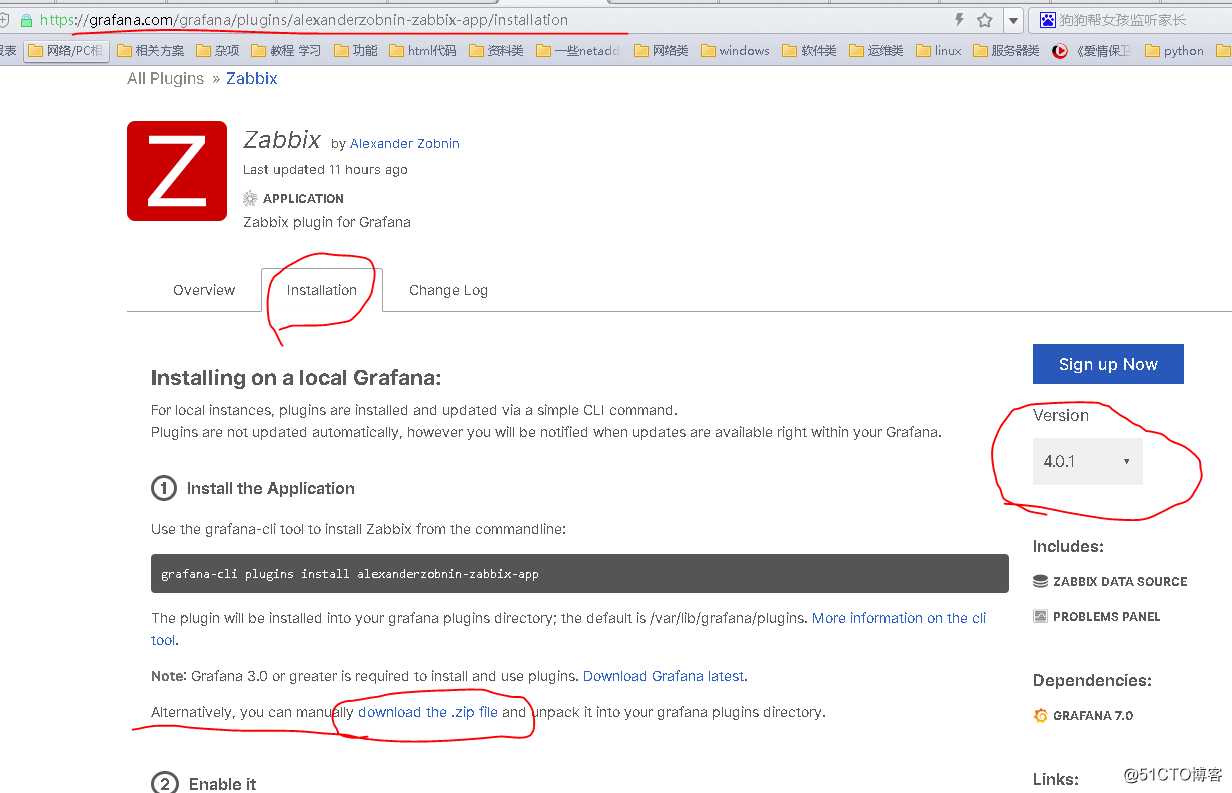1232x793 pixels.
Task: Go to All Plugins breadcrumb
Action: 165,78
